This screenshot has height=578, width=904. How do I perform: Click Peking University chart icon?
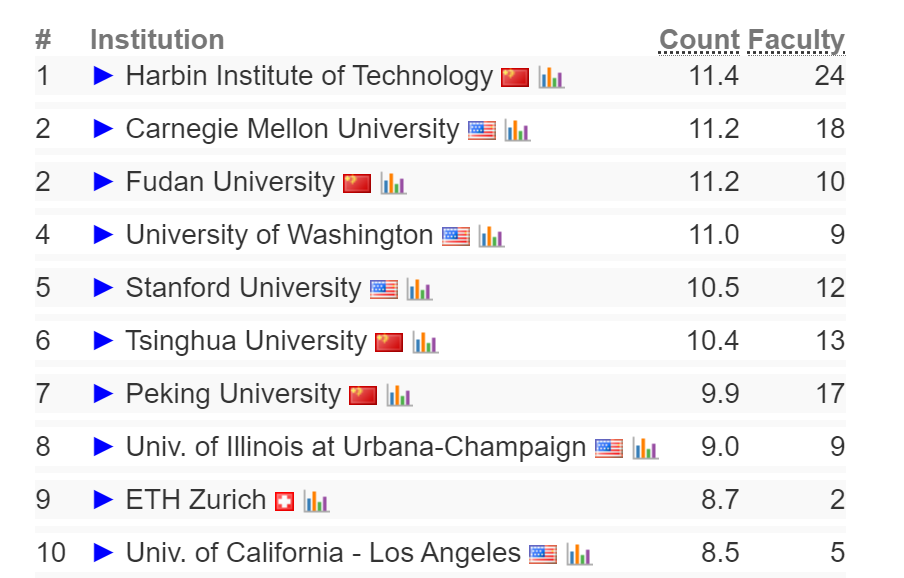tap(399, 395)
